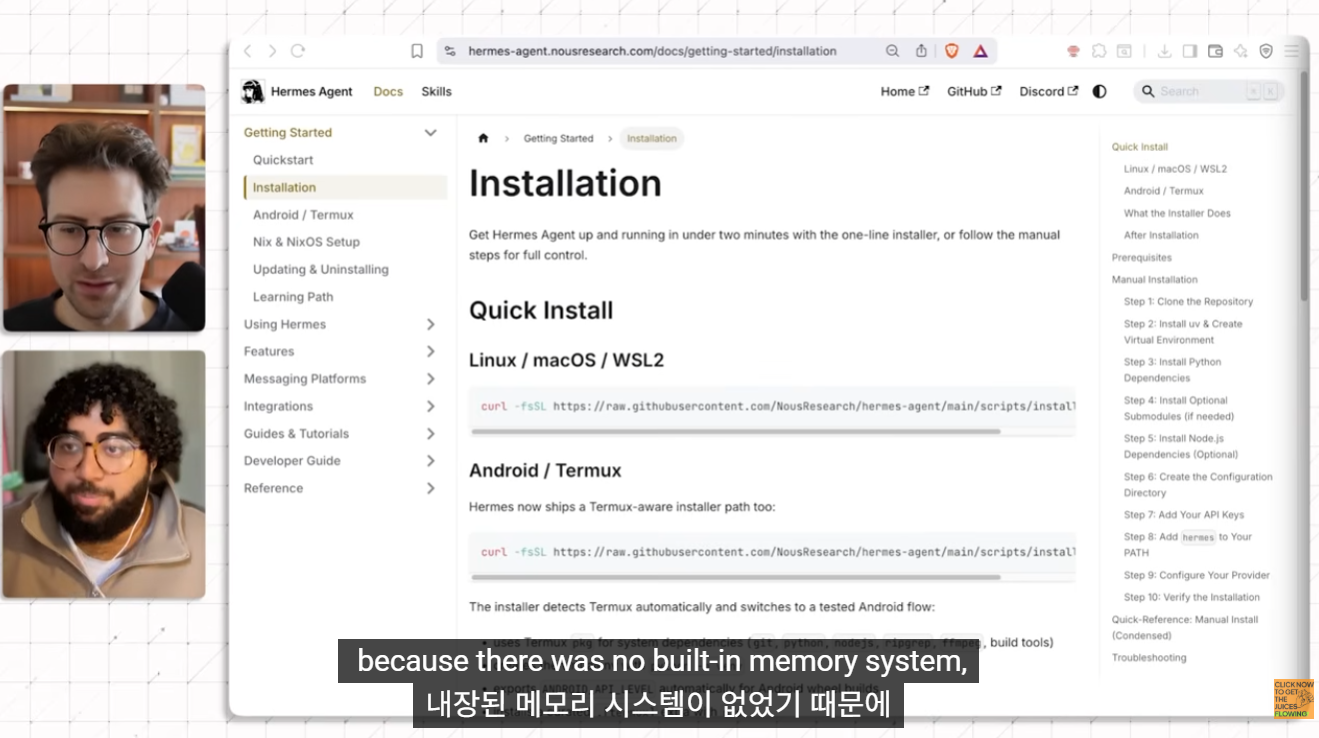Jump to Step 1: Clone the Repository

(1188, 302)
